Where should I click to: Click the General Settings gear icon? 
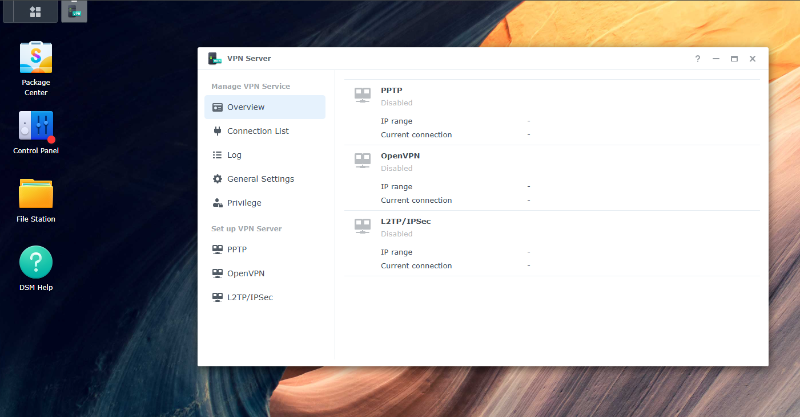[217, 179]
